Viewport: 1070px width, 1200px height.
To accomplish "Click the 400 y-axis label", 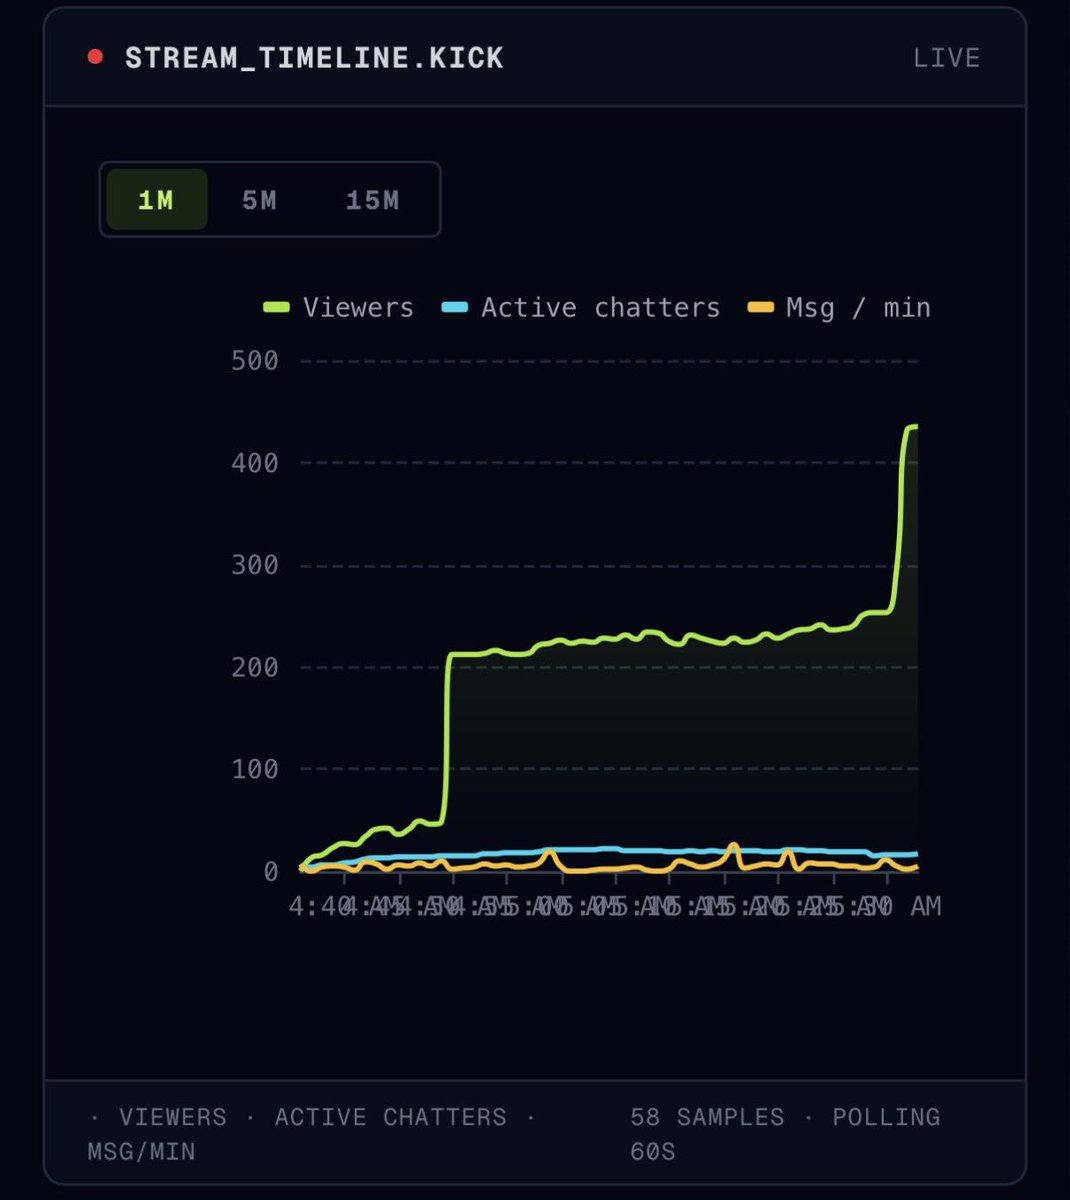I will click(x=255, y=463).
